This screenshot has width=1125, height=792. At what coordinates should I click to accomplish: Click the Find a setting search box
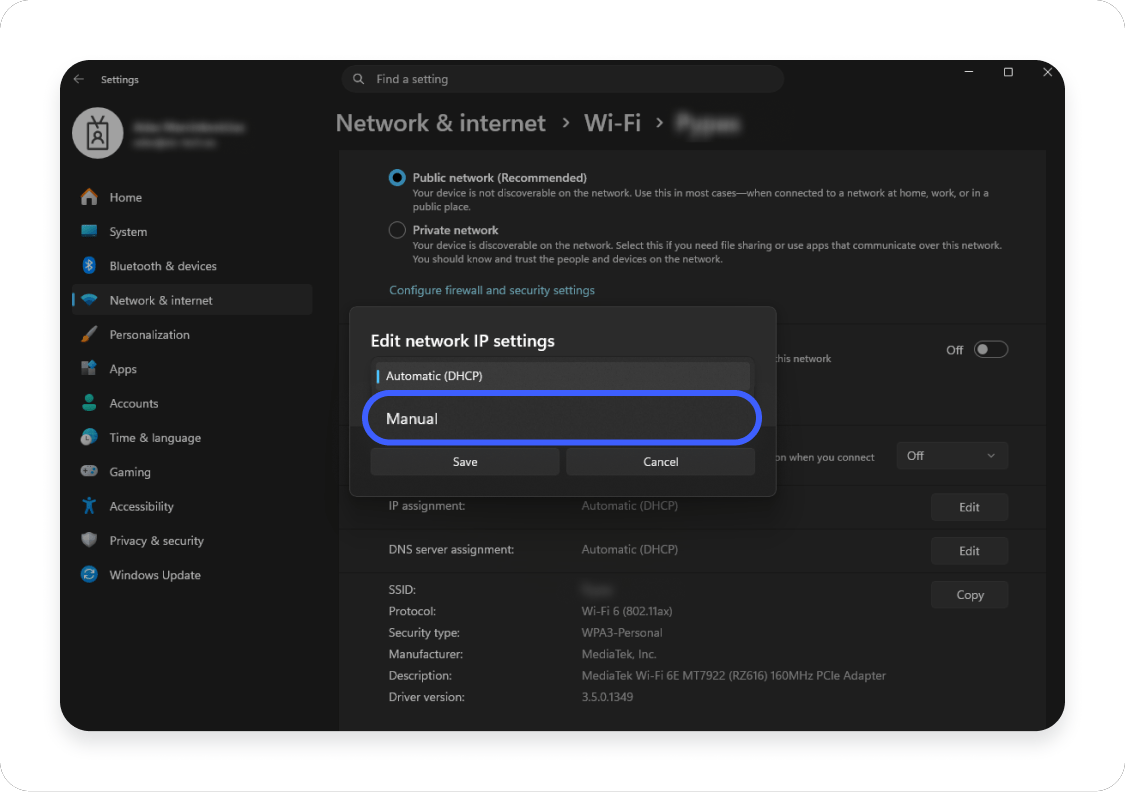tap(562, 79)
